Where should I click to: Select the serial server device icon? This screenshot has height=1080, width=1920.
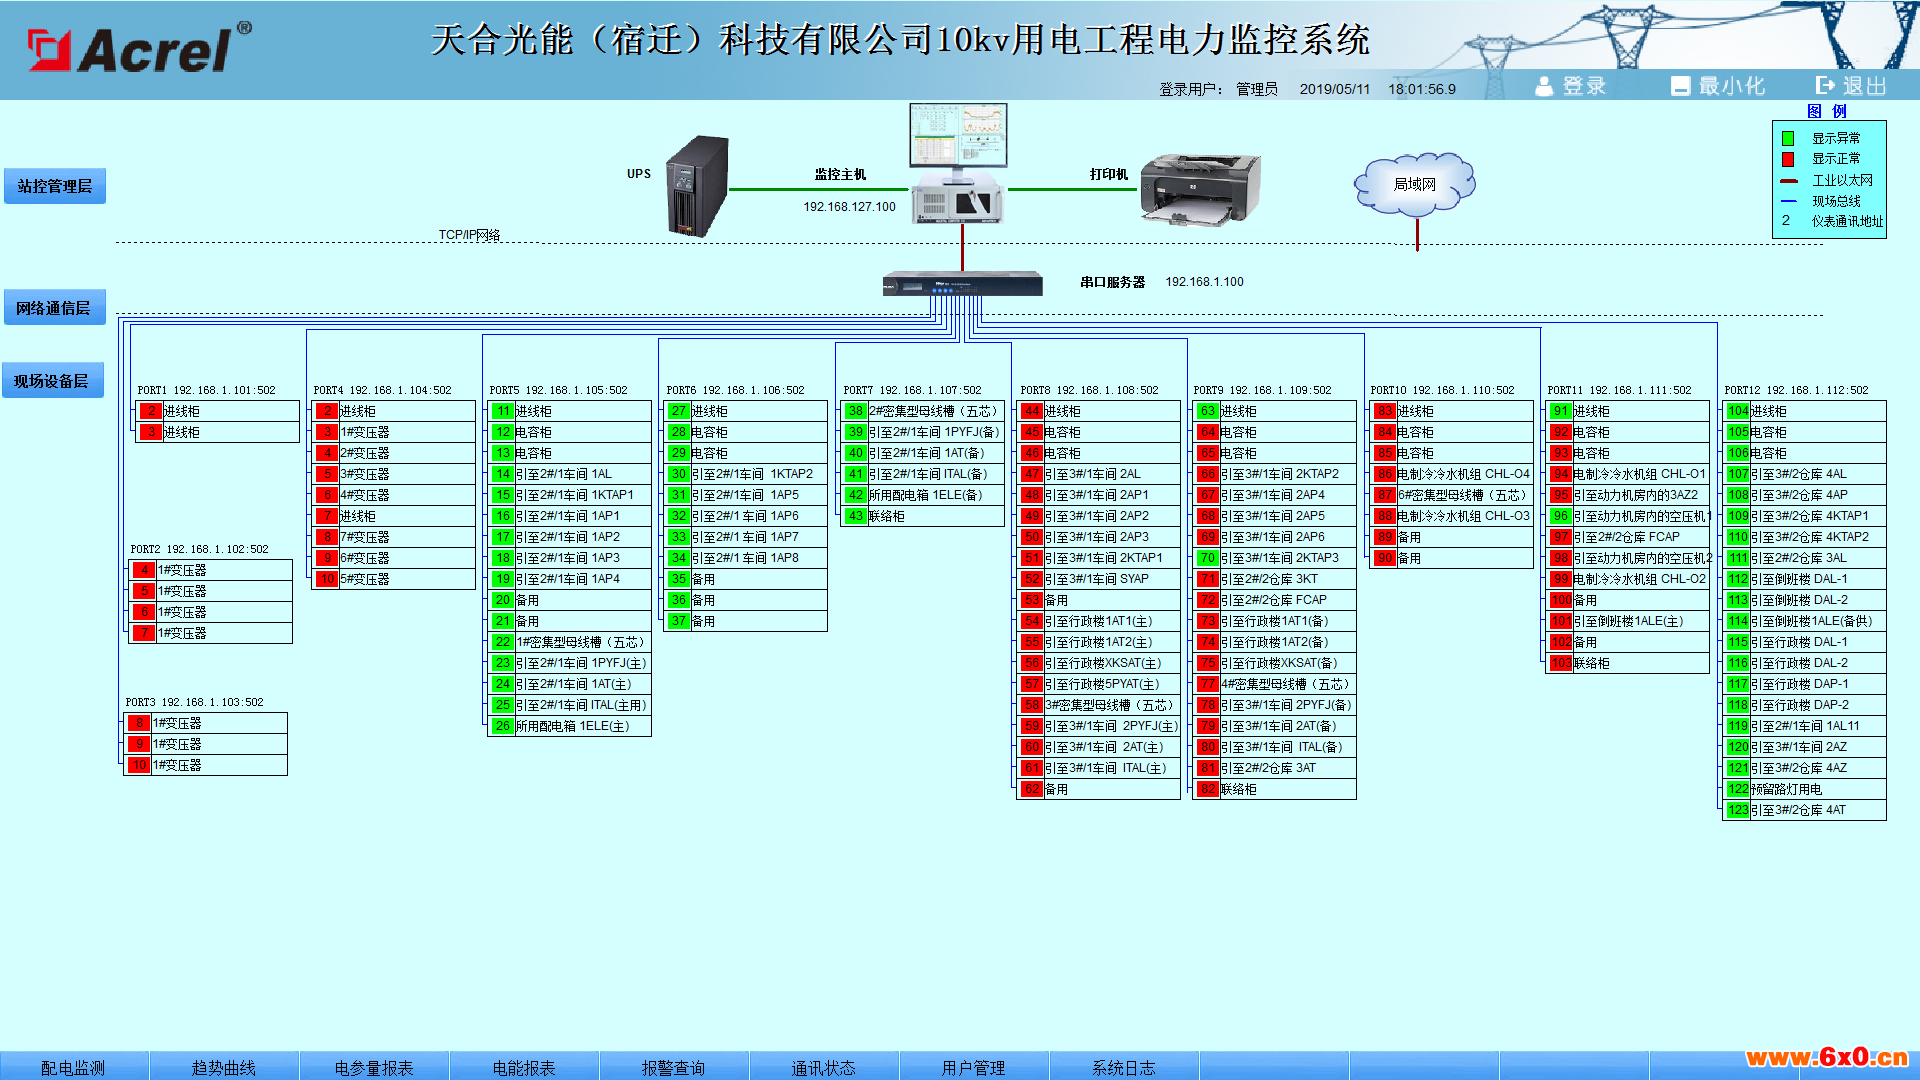click(962, 284)
